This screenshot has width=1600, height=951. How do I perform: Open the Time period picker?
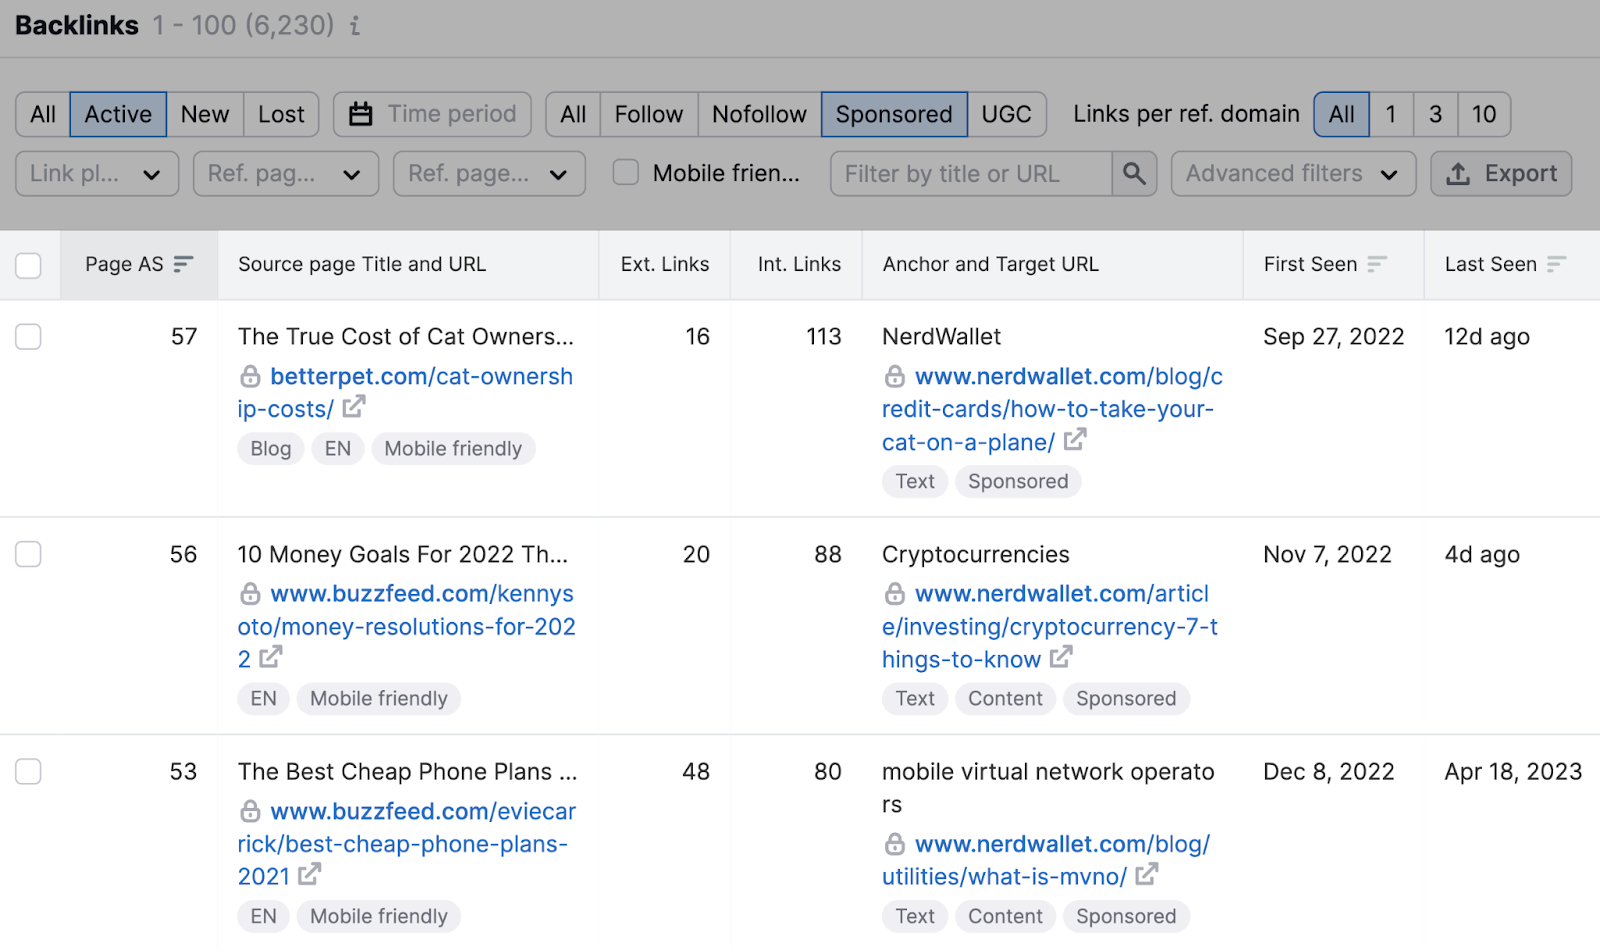pyautogui.click(x=432, y=114)
